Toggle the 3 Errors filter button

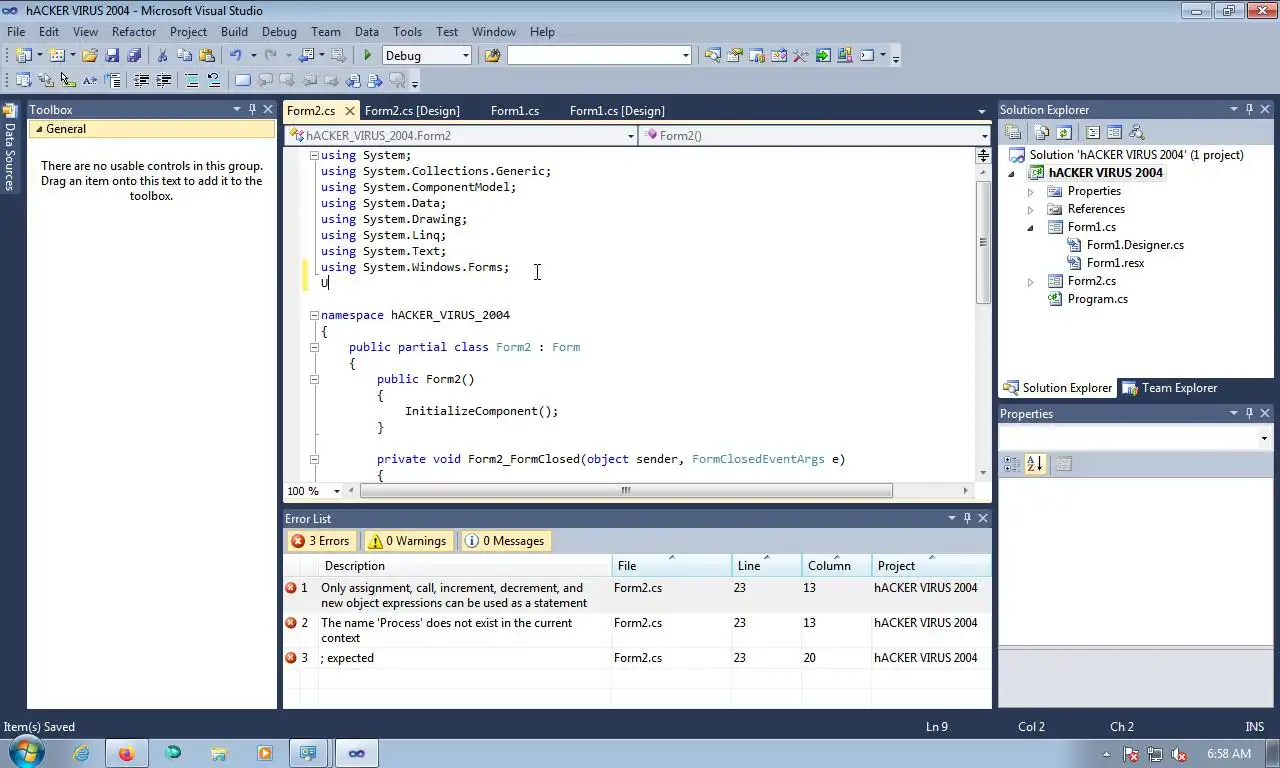(320, 541)
